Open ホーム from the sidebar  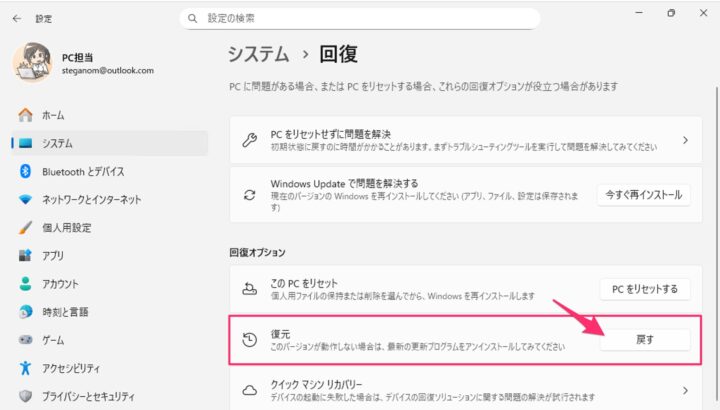[x=53, y=115]
